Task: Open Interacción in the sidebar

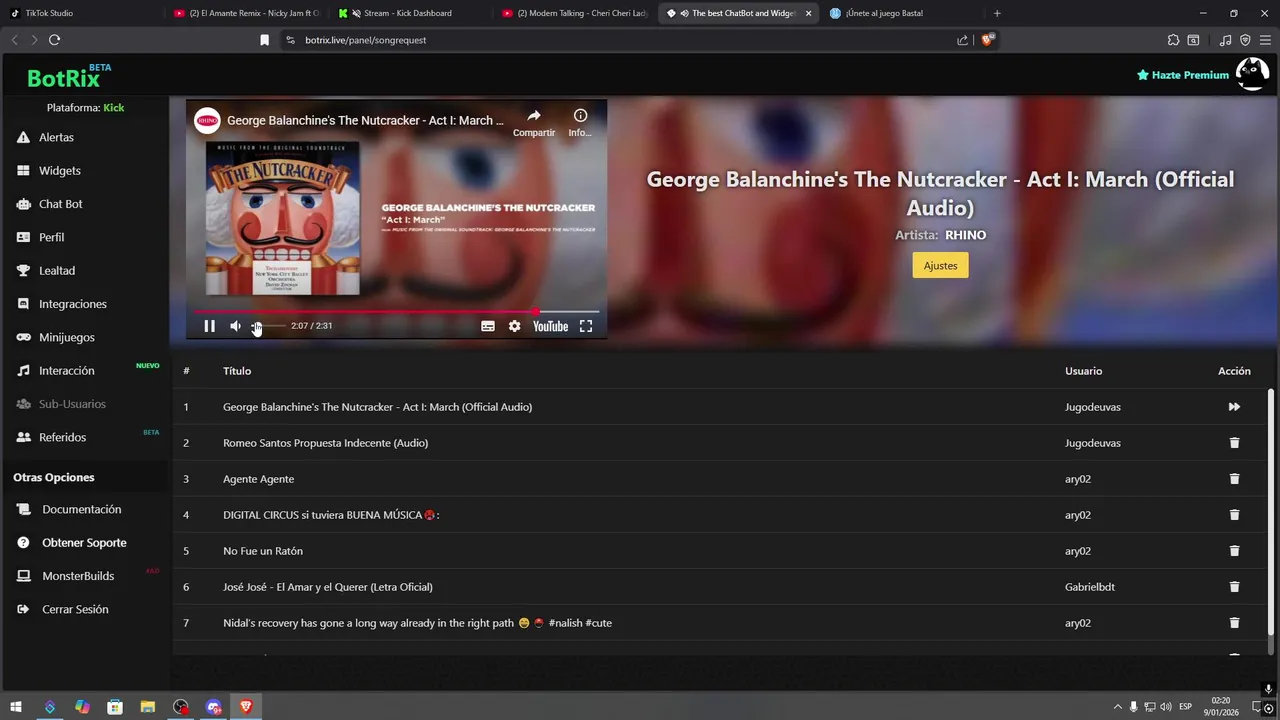Action: (x=66, y=371)
